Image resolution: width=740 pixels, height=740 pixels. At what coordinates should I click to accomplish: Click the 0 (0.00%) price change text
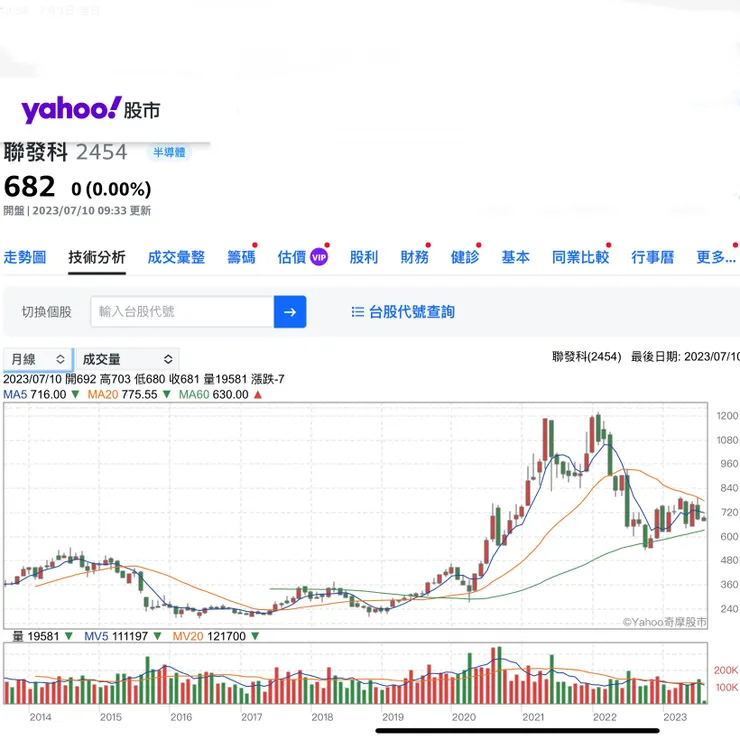point(111,189)
